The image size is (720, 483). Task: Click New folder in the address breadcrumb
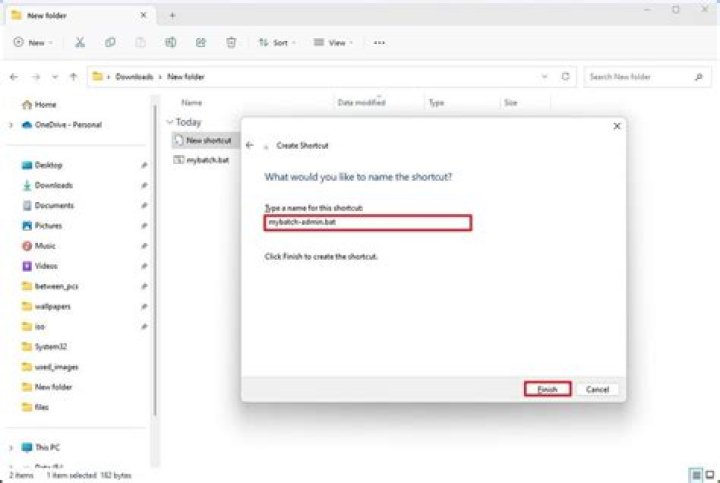tap(186, 77)
